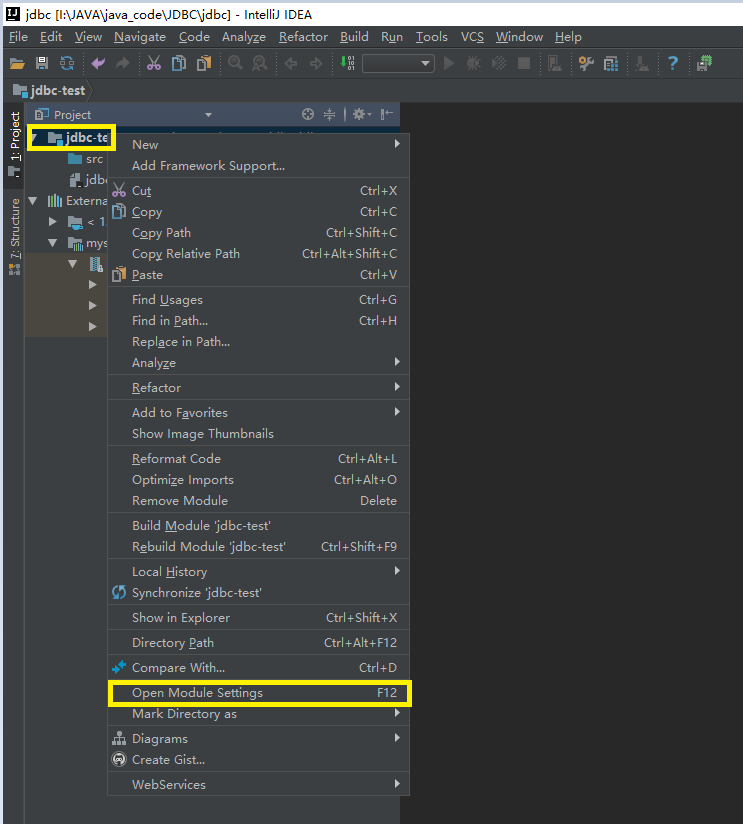Click the Cut scissors toolbar icon
Screen dimensions: 743x824
coord(153,64)
